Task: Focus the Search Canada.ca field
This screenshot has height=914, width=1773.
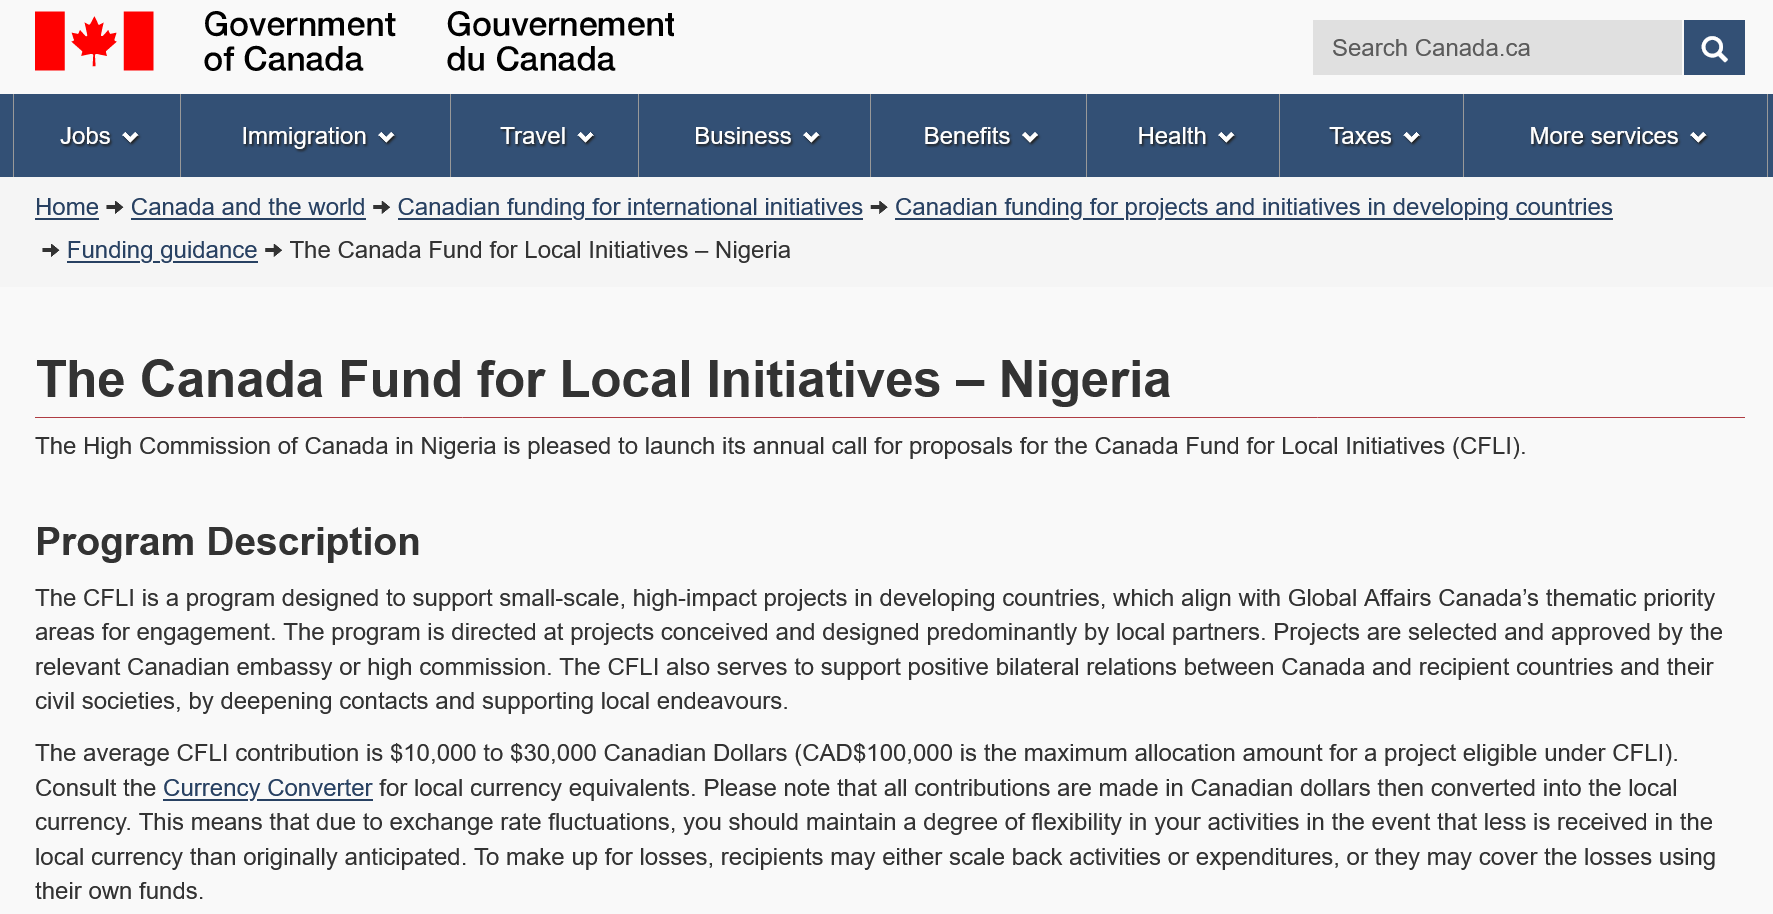Action: click(x=1497, y=48)
